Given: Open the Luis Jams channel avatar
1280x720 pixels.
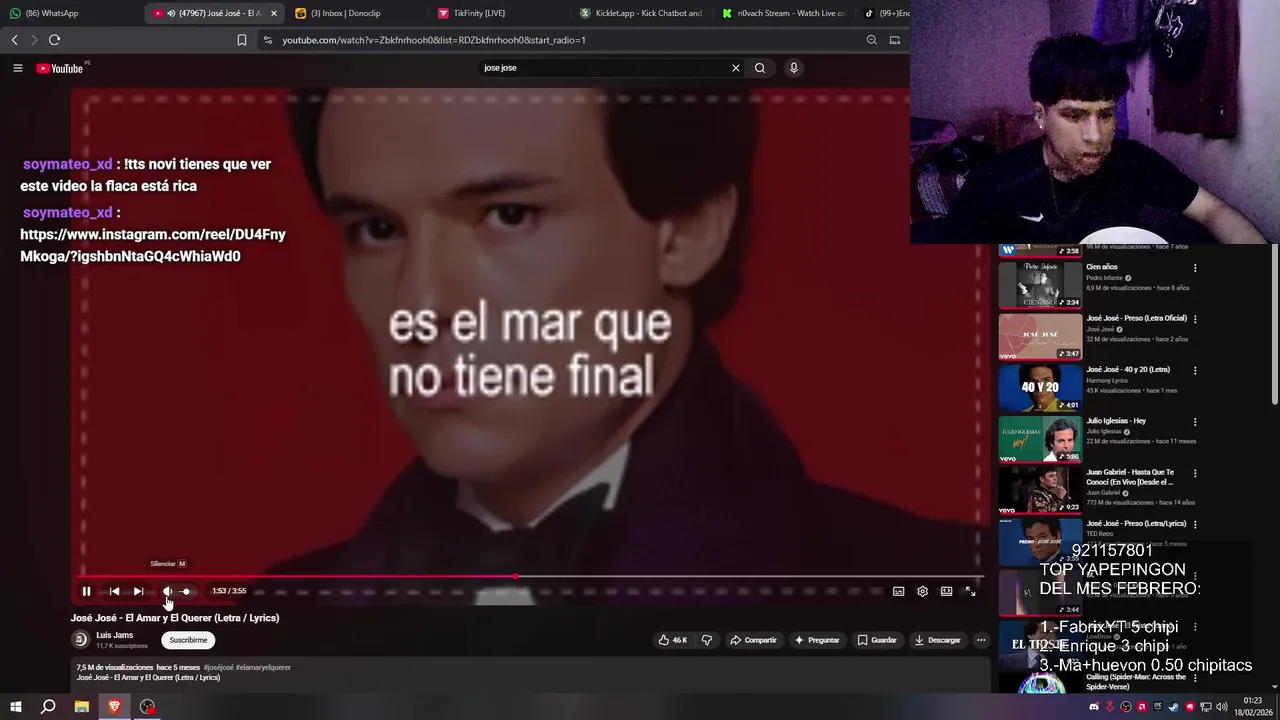Looking at the screenshot, I should (80, 639).
